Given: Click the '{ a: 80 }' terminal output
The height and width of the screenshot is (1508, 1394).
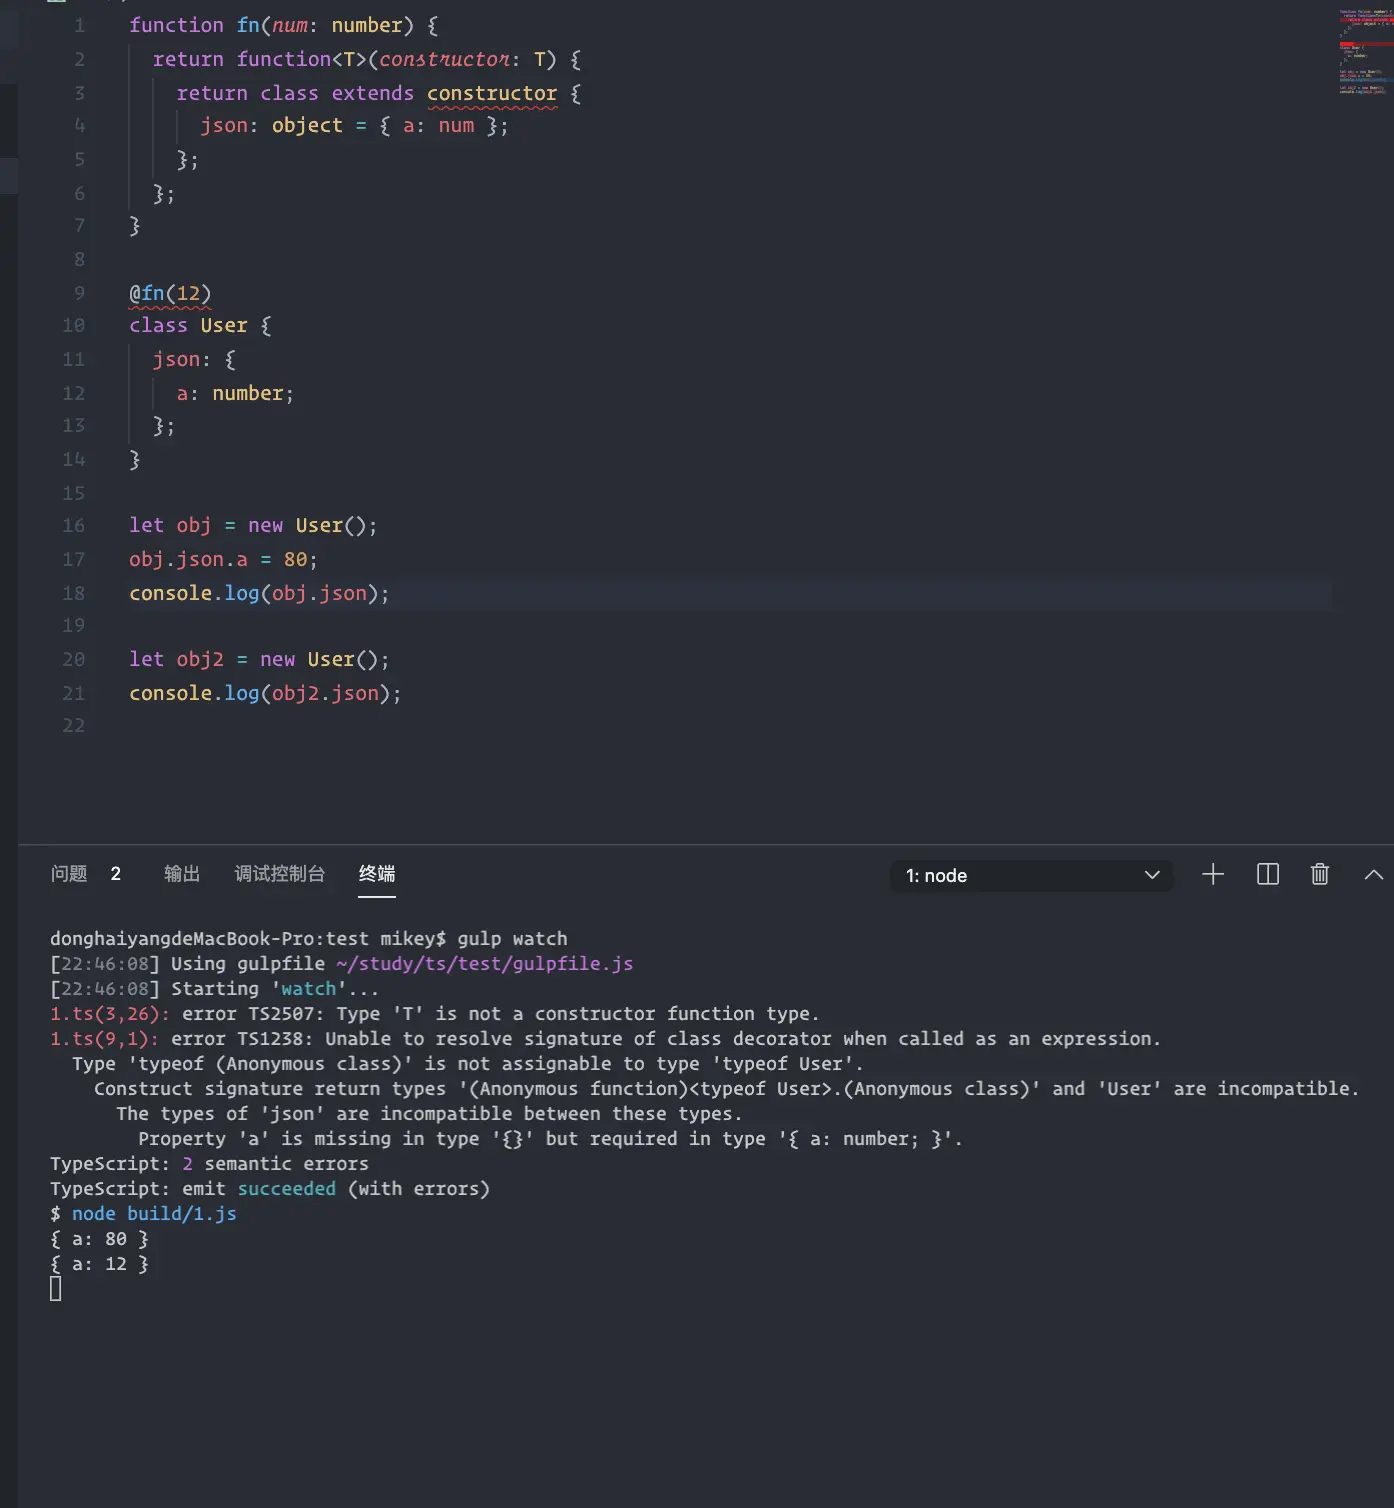Looking at the screenshot, I should coord(99,1238).
